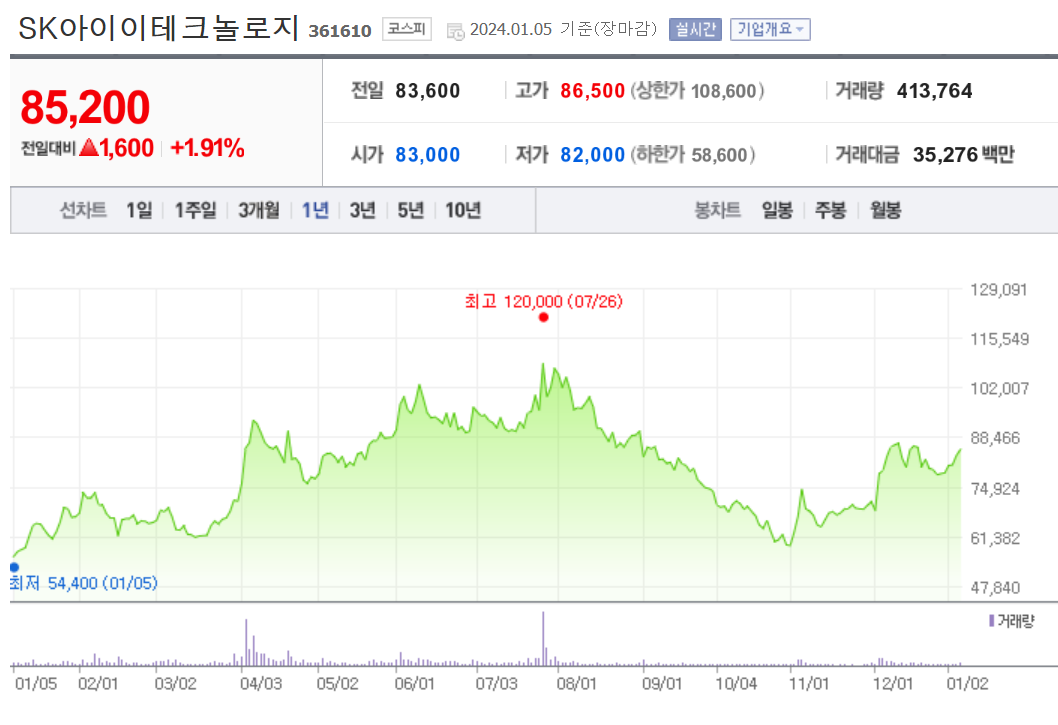Select the 5년 line chart tab
Viewport: 1058px width, 725px height.
[x=410, y=210]
